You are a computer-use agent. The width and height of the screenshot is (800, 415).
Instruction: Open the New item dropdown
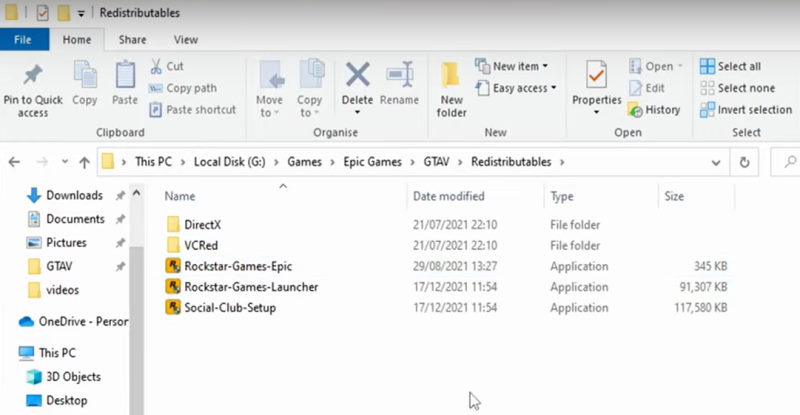[512, 66]
